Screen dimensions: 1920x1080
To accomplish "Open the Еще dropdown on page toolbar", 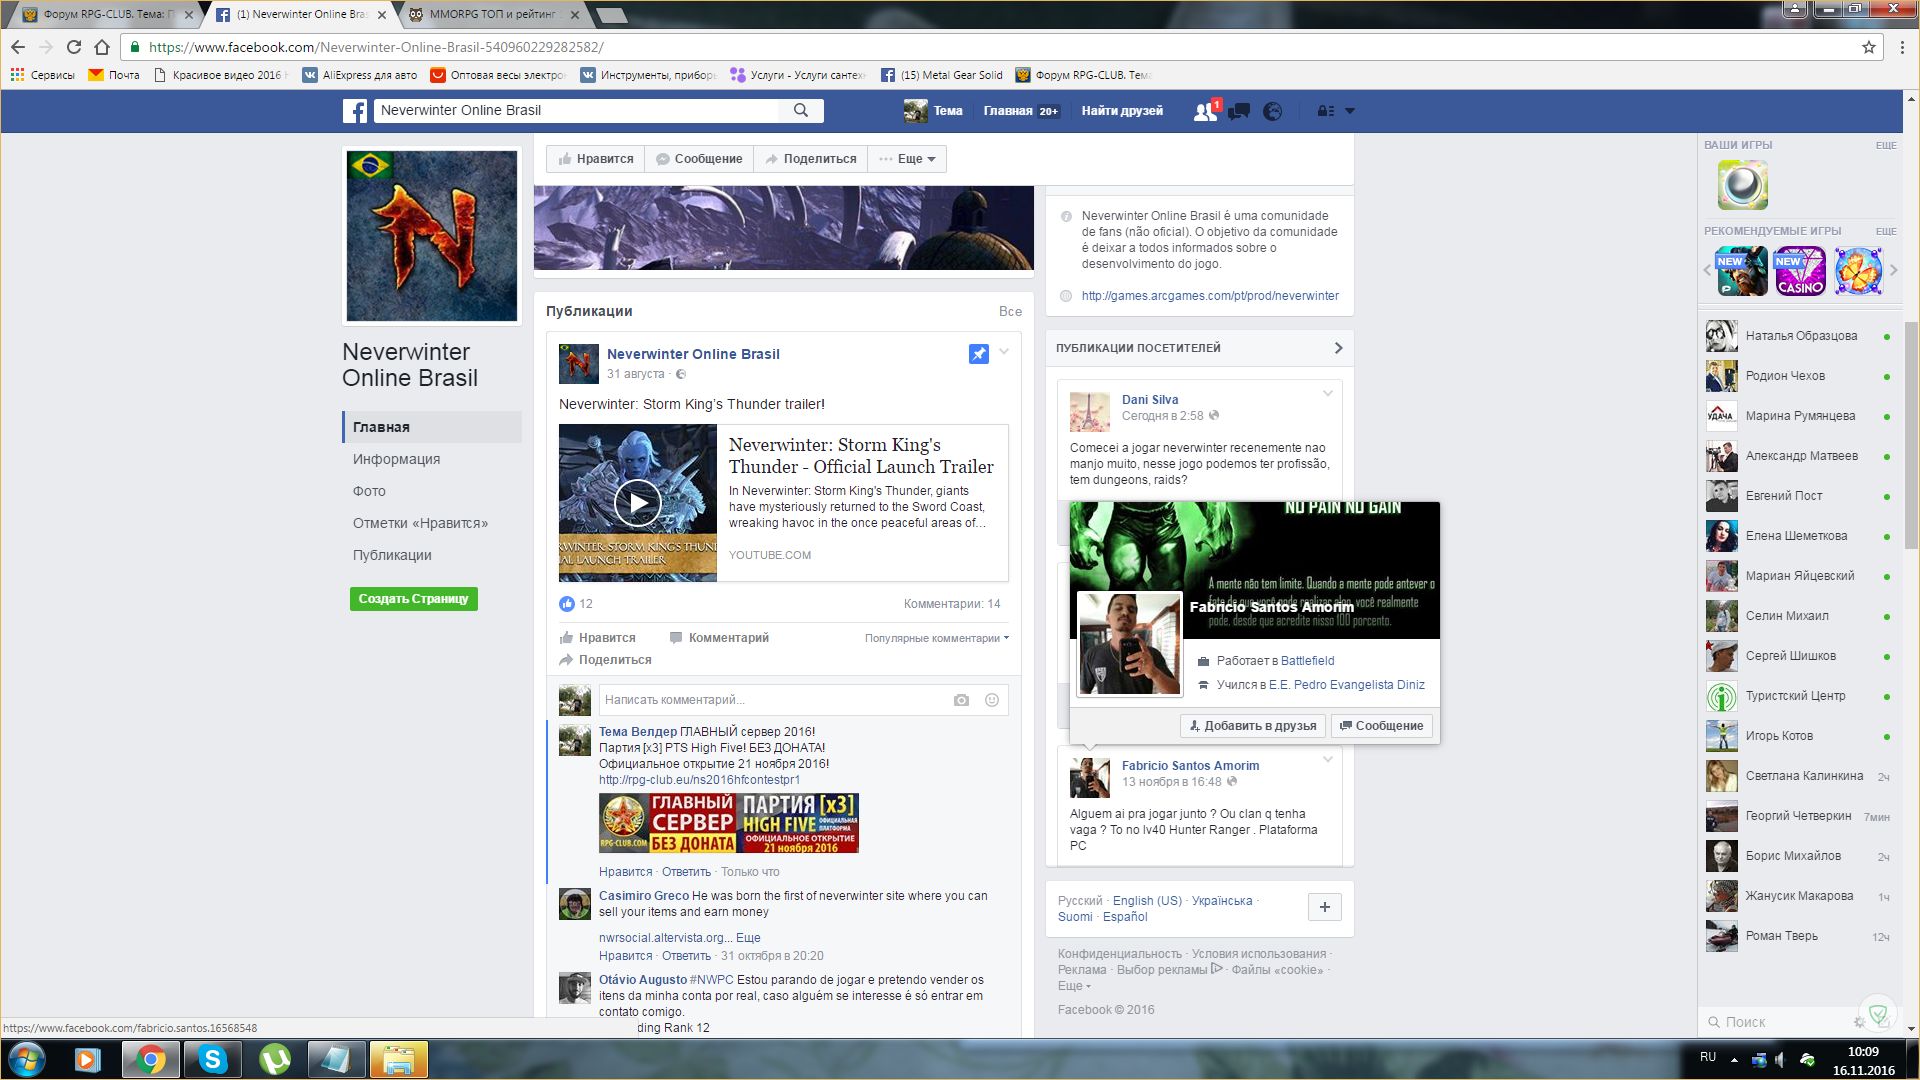I will click(x=907, y=159).
